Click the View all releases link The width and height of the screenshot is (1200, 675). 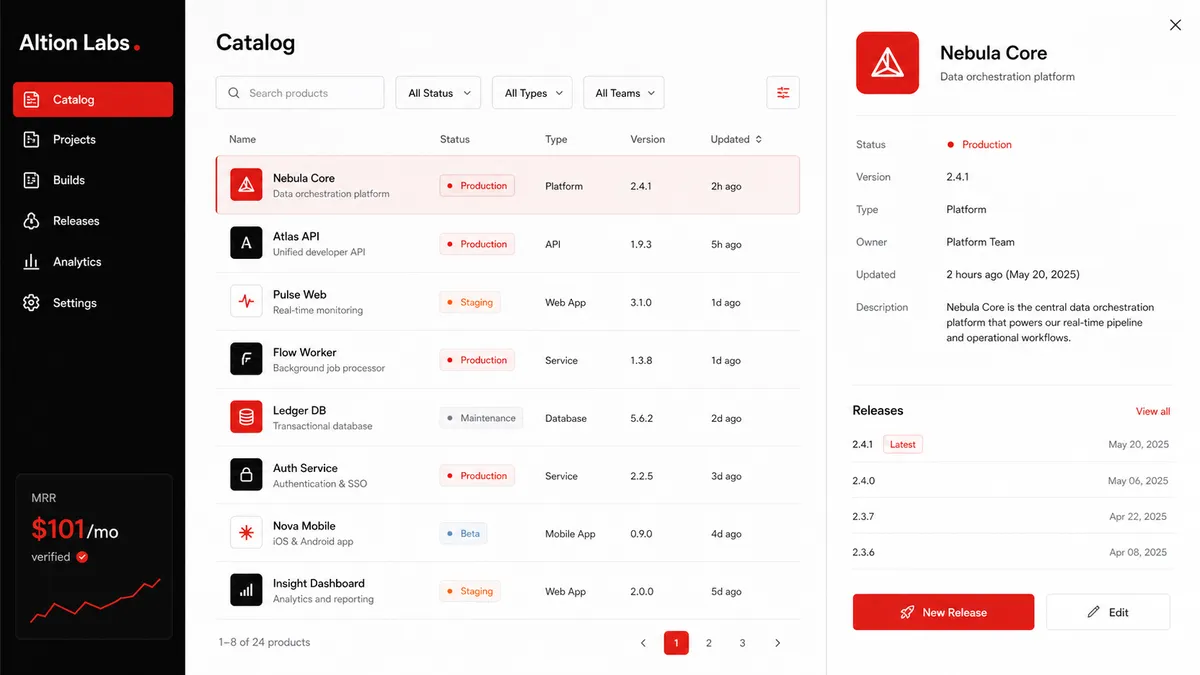[1153, 411]
